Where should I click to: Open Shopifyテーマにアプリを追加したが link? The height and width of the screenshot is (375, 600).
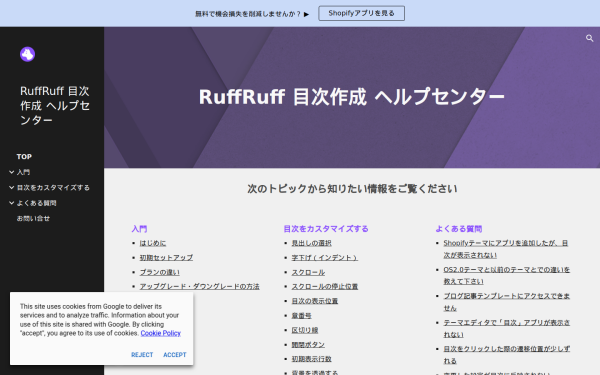click(505, 249)
